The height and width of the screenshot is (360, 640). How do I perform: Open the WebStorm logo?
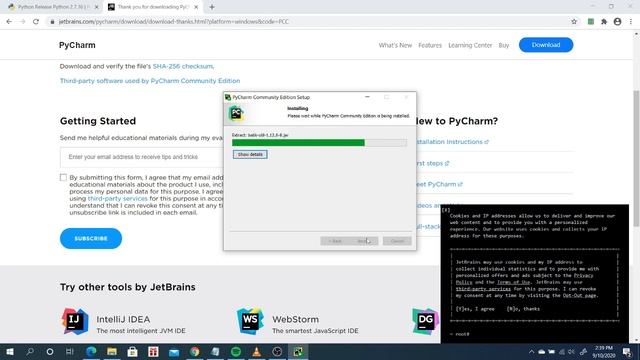pos(250,322)
